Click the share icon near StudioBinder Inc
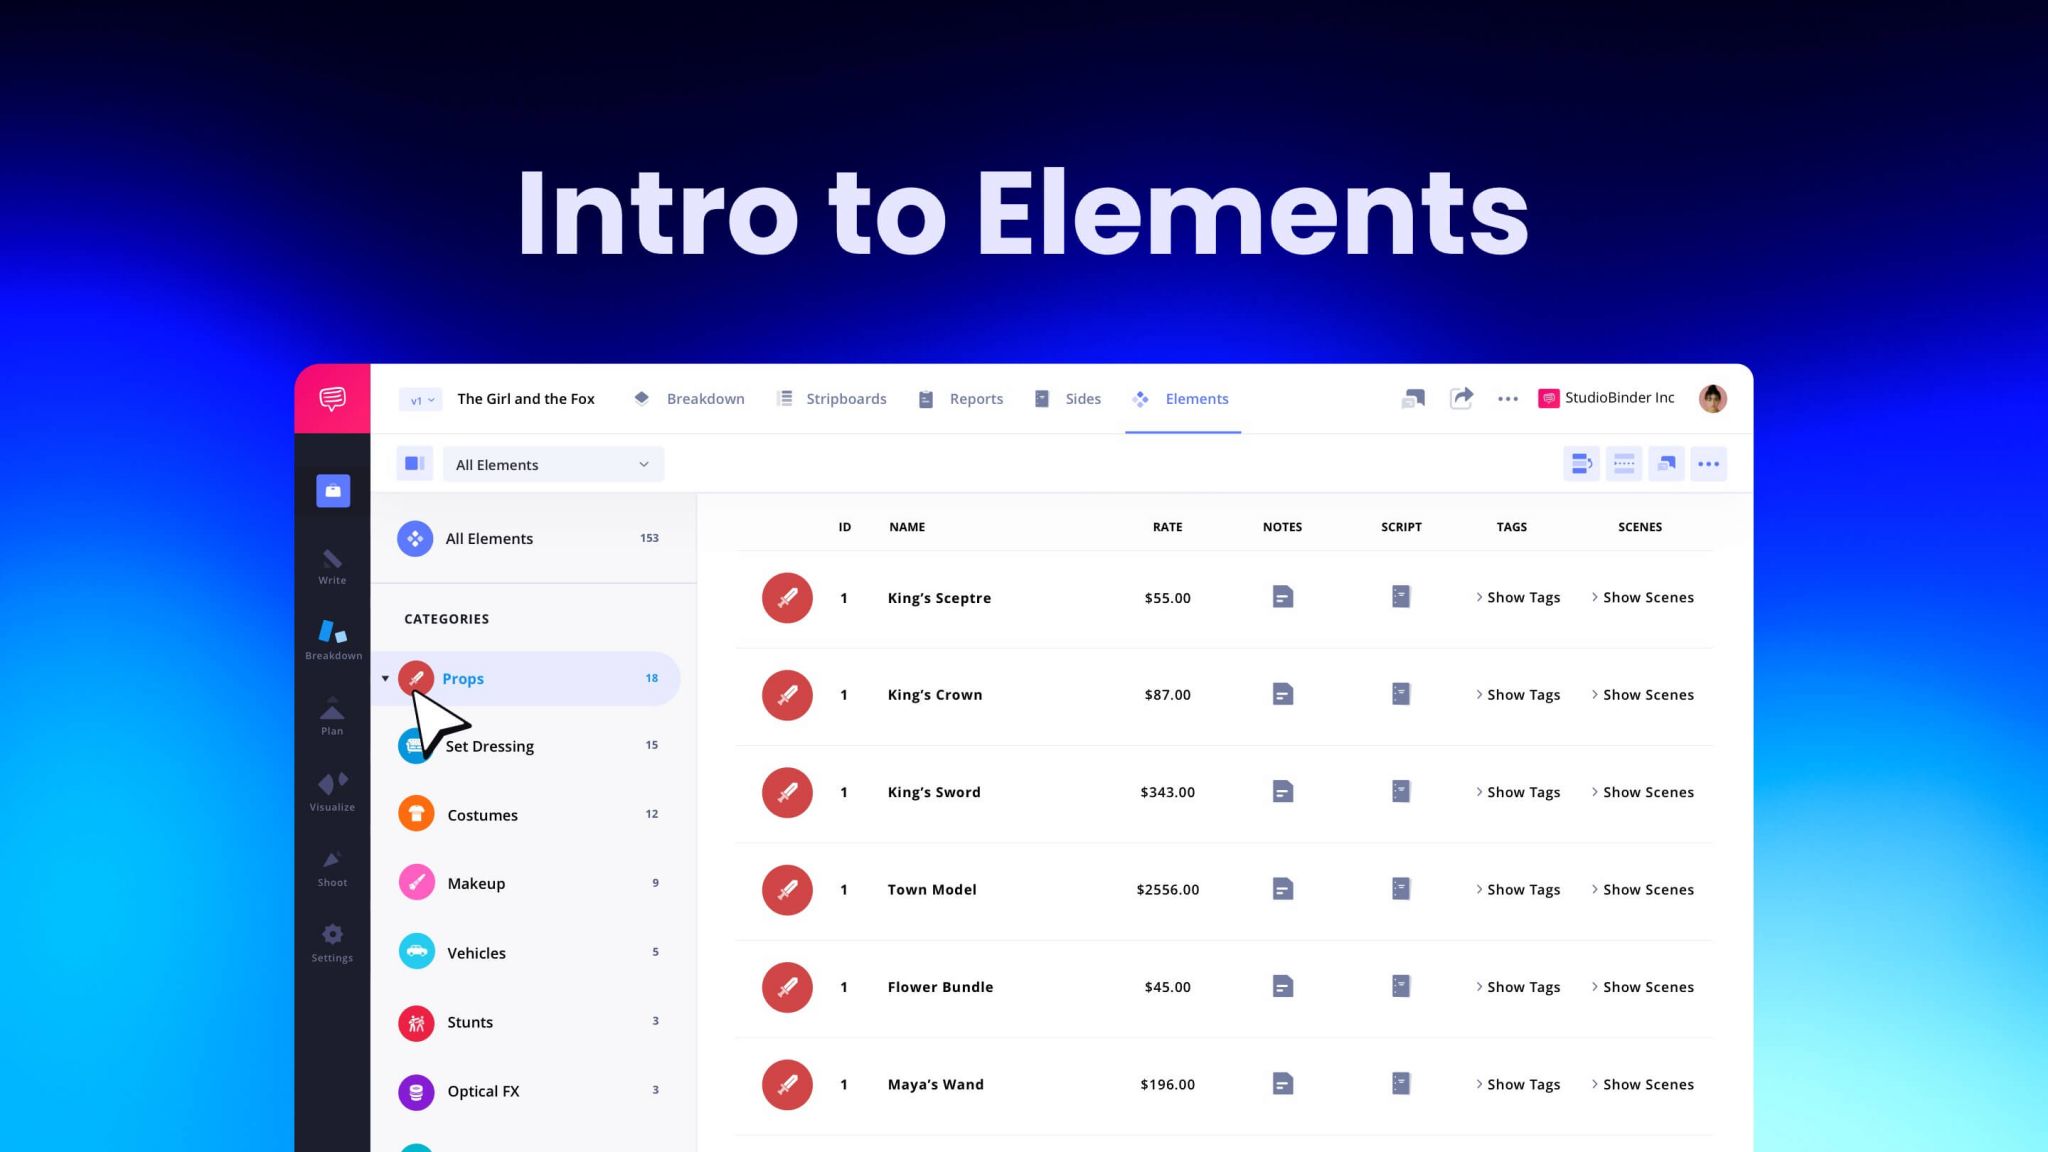 1462,397
